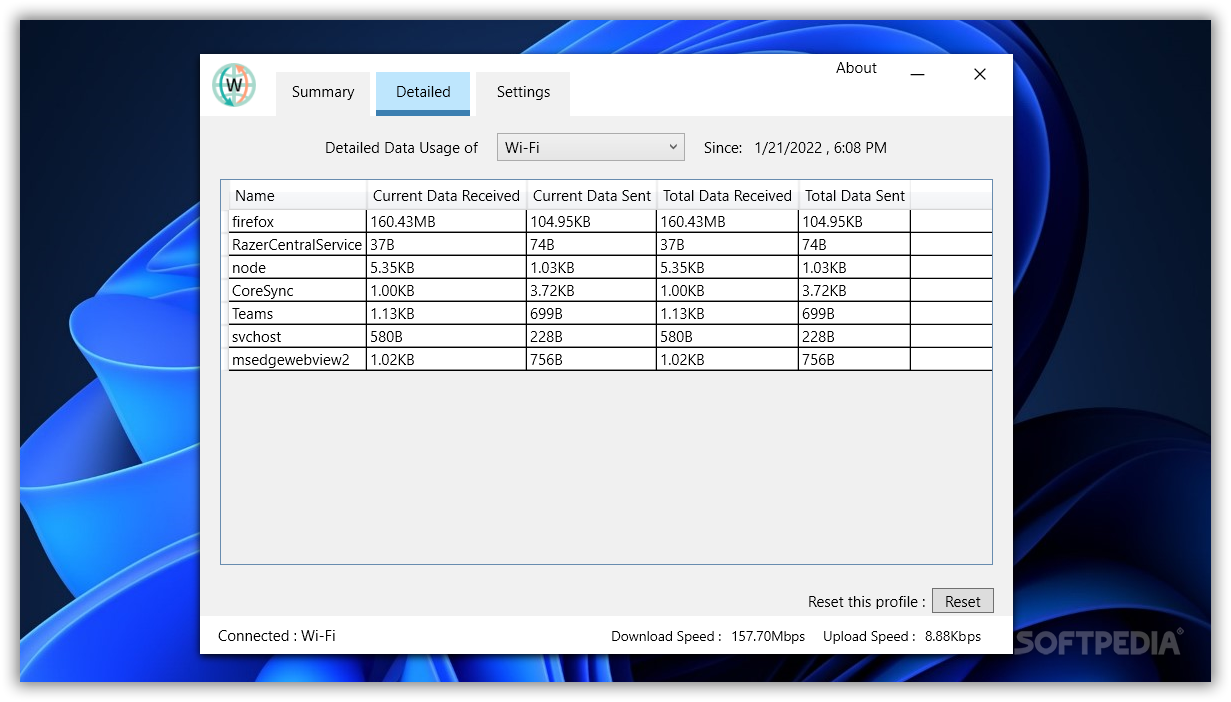The image size is (1231, 702).
Task: Sort by Current Data Received header
Action: [x=447, y=196]
